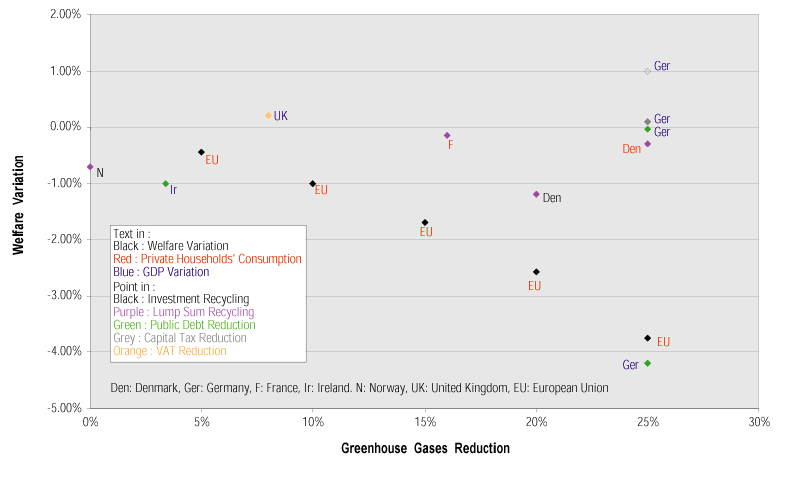Click the green Ir data point

(x=165, y=183)
